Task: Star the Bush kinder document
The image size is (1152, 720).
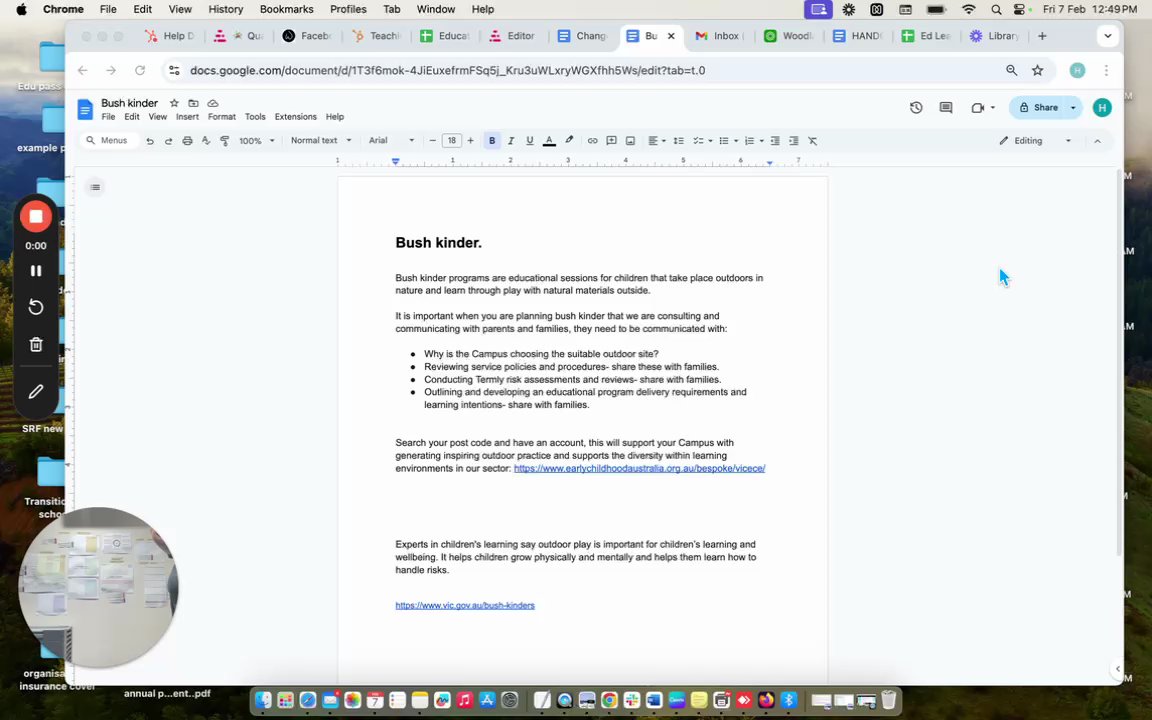Action: (x=174, y=103)
